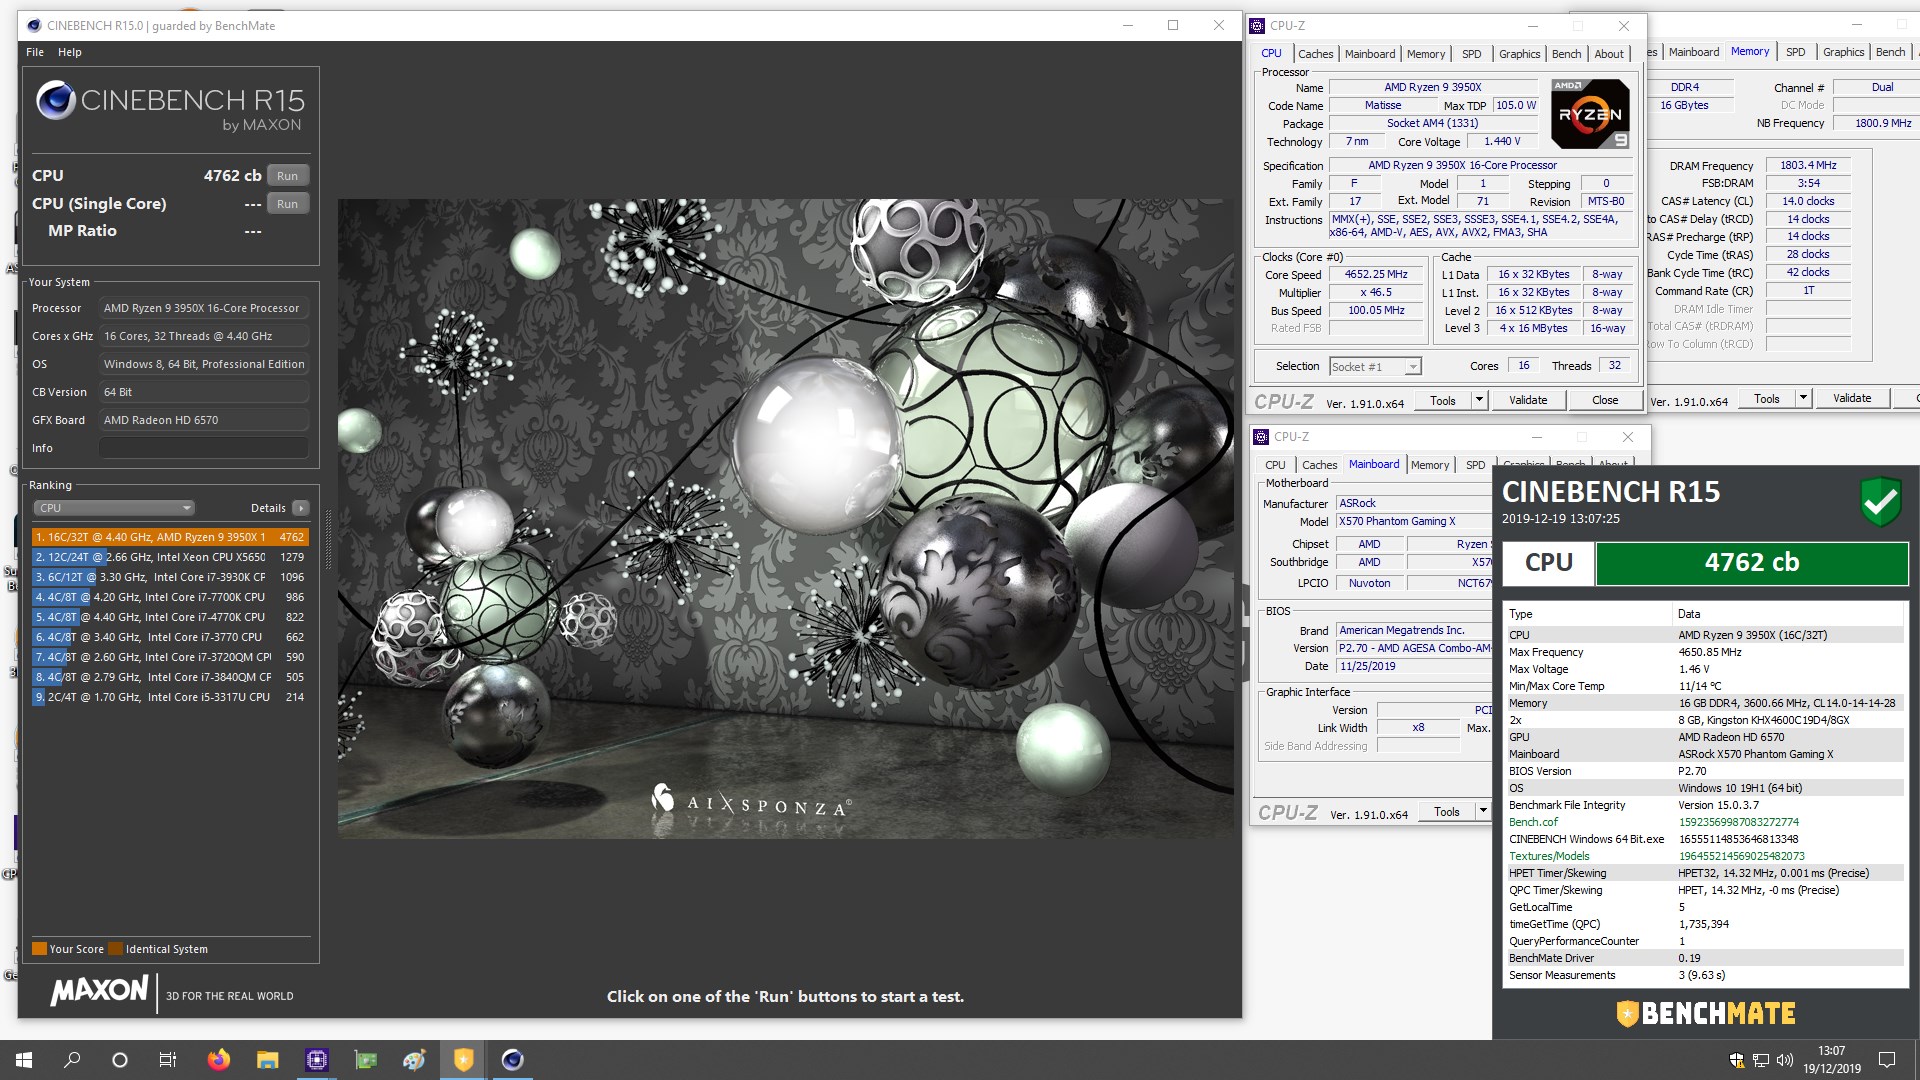The width and height of the screenshot is (1920, 1080).
Task: Click the Identical System legend swatch
Action: point(115,949)
